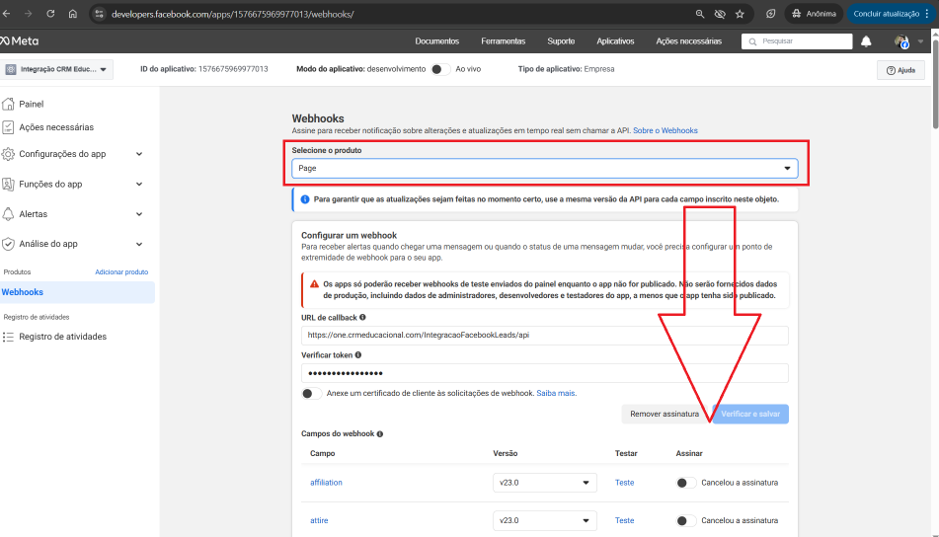Screen dimensions: 939x537
Task: Open the profile avatar menu
Action: tap(901, 41)
